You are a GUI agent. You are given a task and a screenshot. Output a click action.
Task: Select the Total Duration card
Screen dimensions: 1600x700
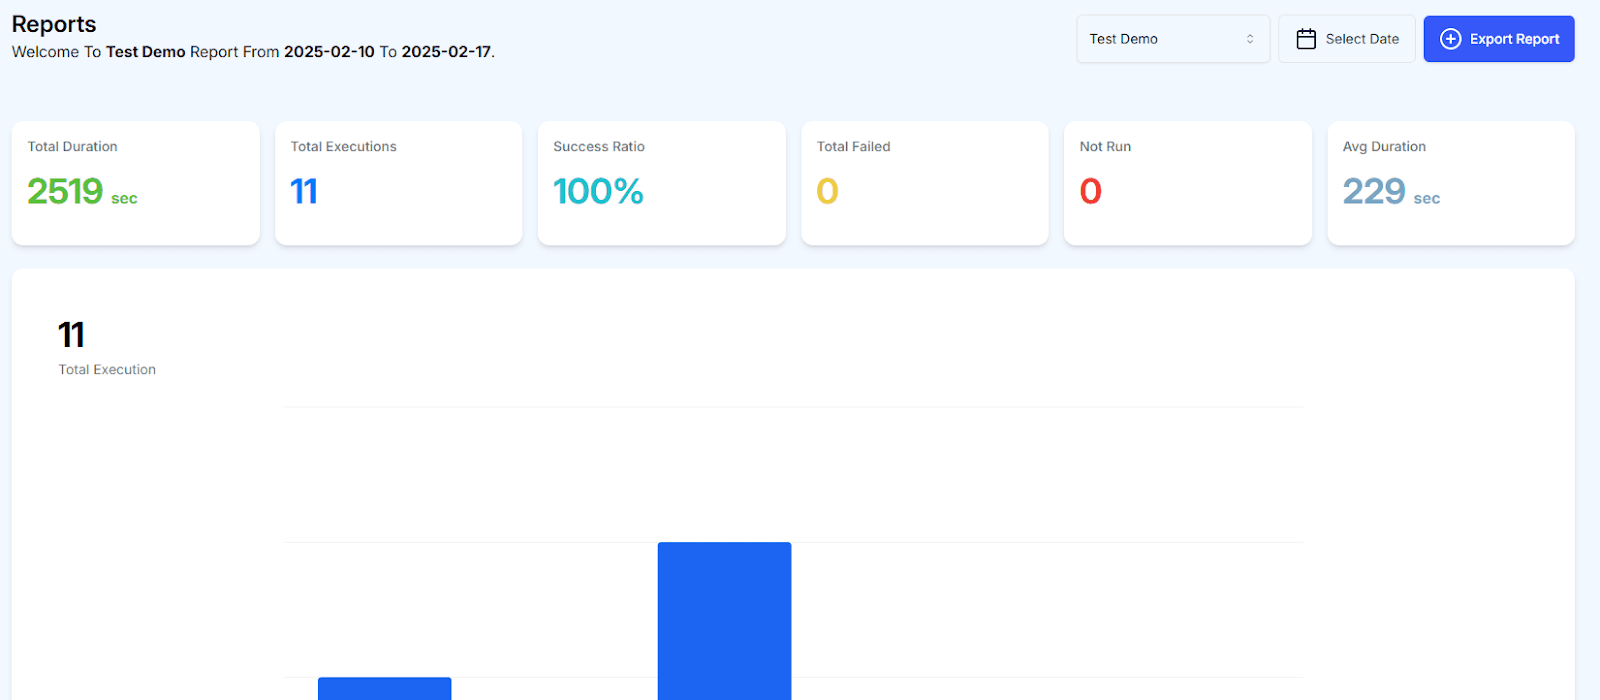pos(136,183)
